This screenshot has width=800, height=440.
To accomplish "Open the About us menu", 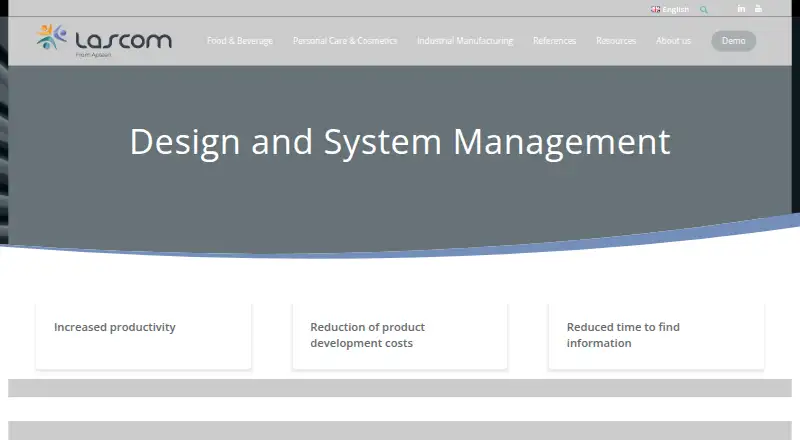I will point(673,41).
